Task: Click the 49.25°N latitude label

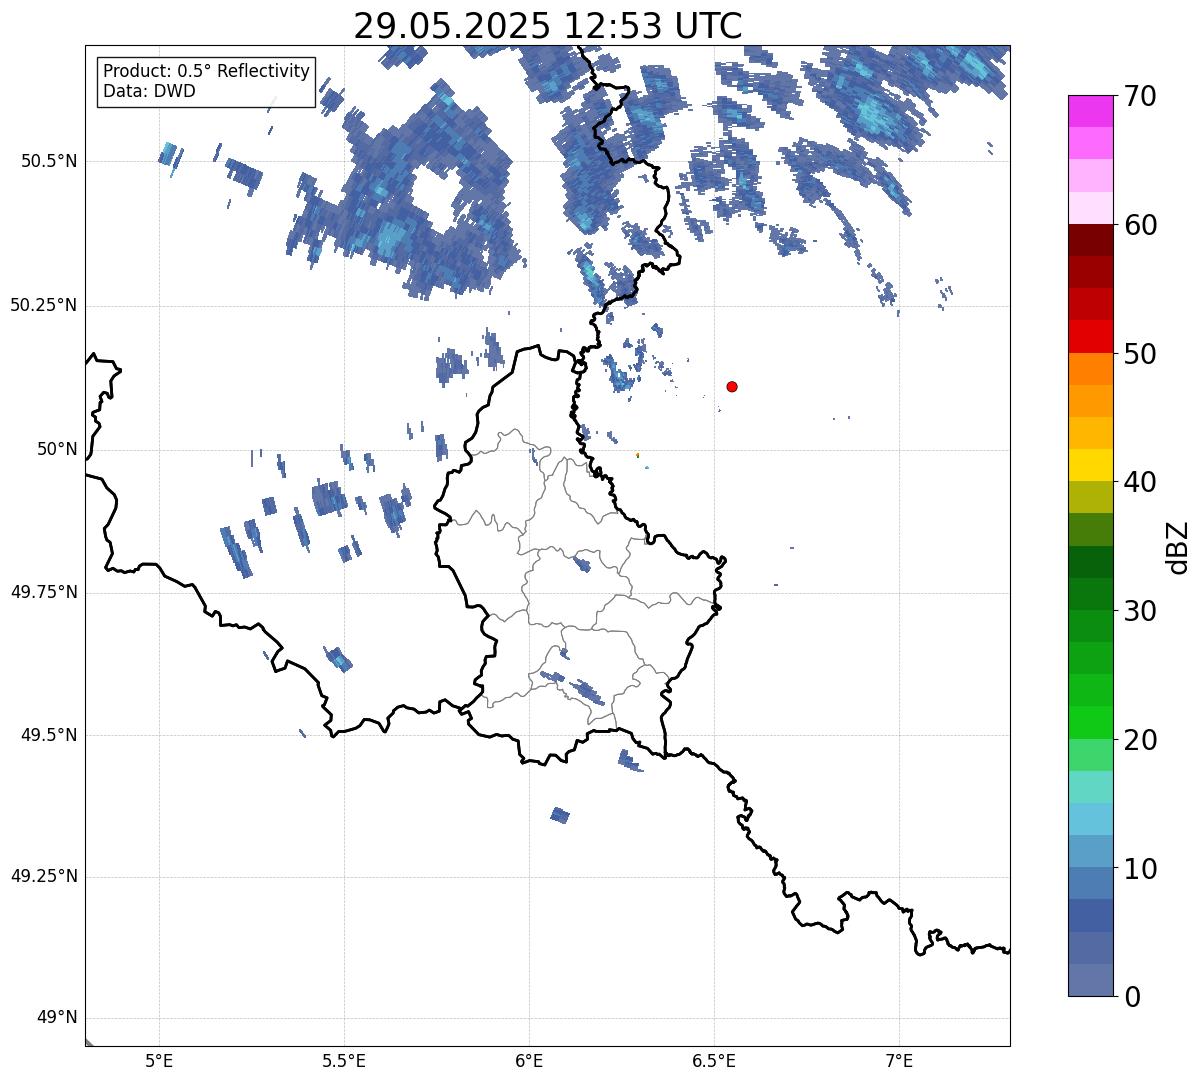Action: 44,877
